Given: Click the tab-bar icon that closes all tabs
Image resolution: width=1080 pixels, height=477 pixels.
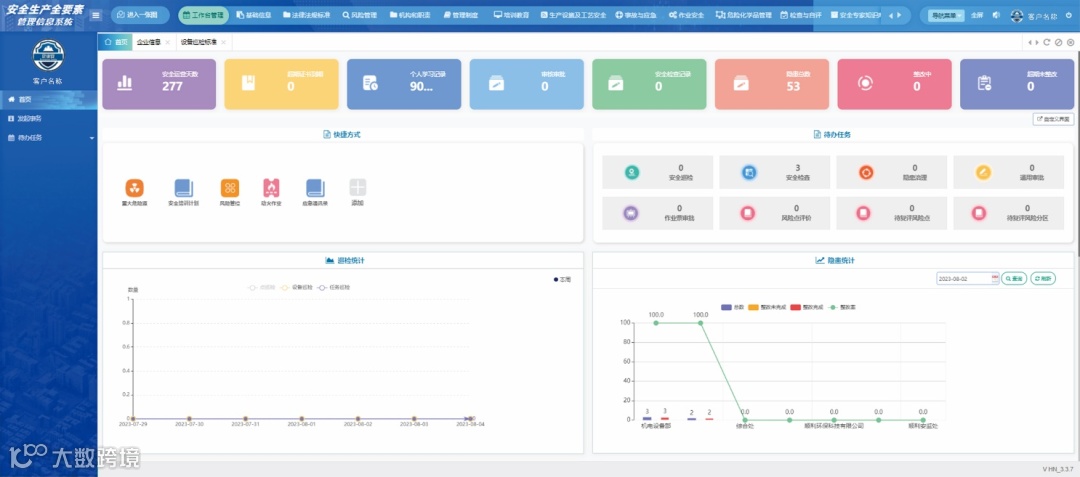Looking at the screenshot, I should tap(1070, 42).
